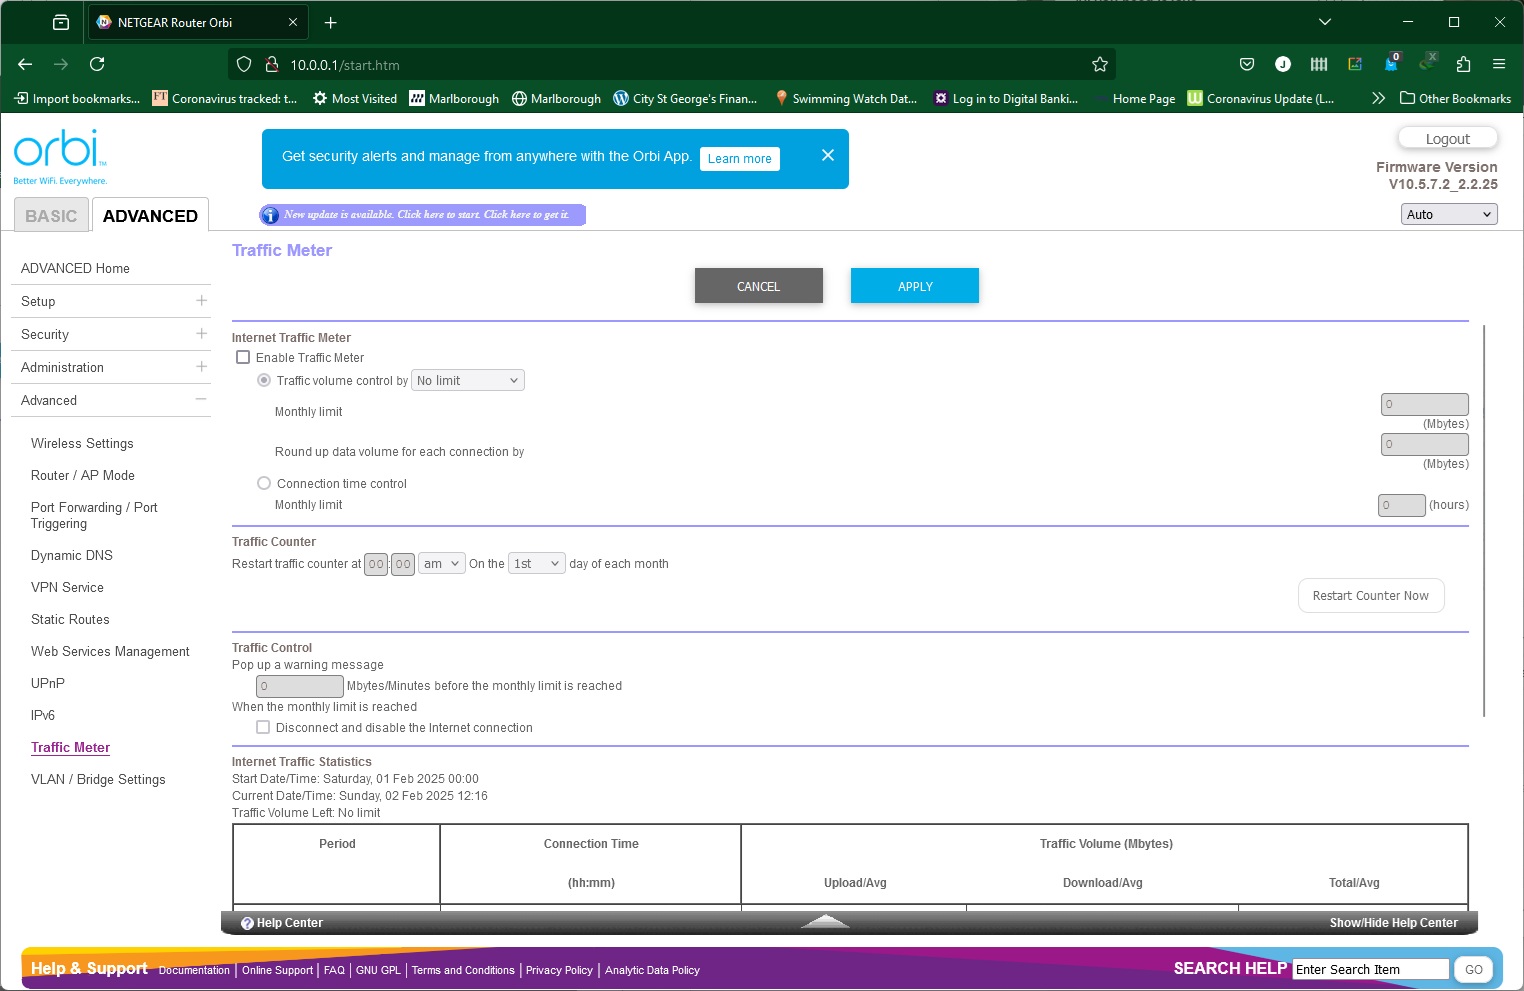Screen dimensions: 1524x991
Task: Click the browser address bar URL
Action: tap(345, 65)
